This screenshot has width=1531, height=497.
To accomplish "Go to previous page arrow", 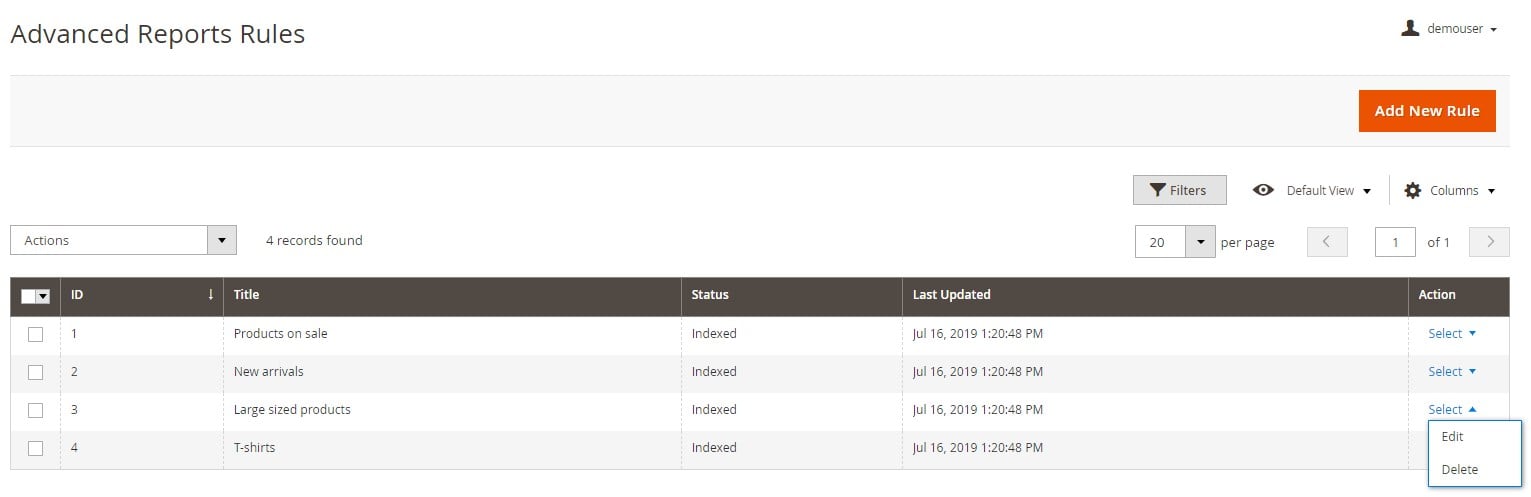I will pos(1327,242).
